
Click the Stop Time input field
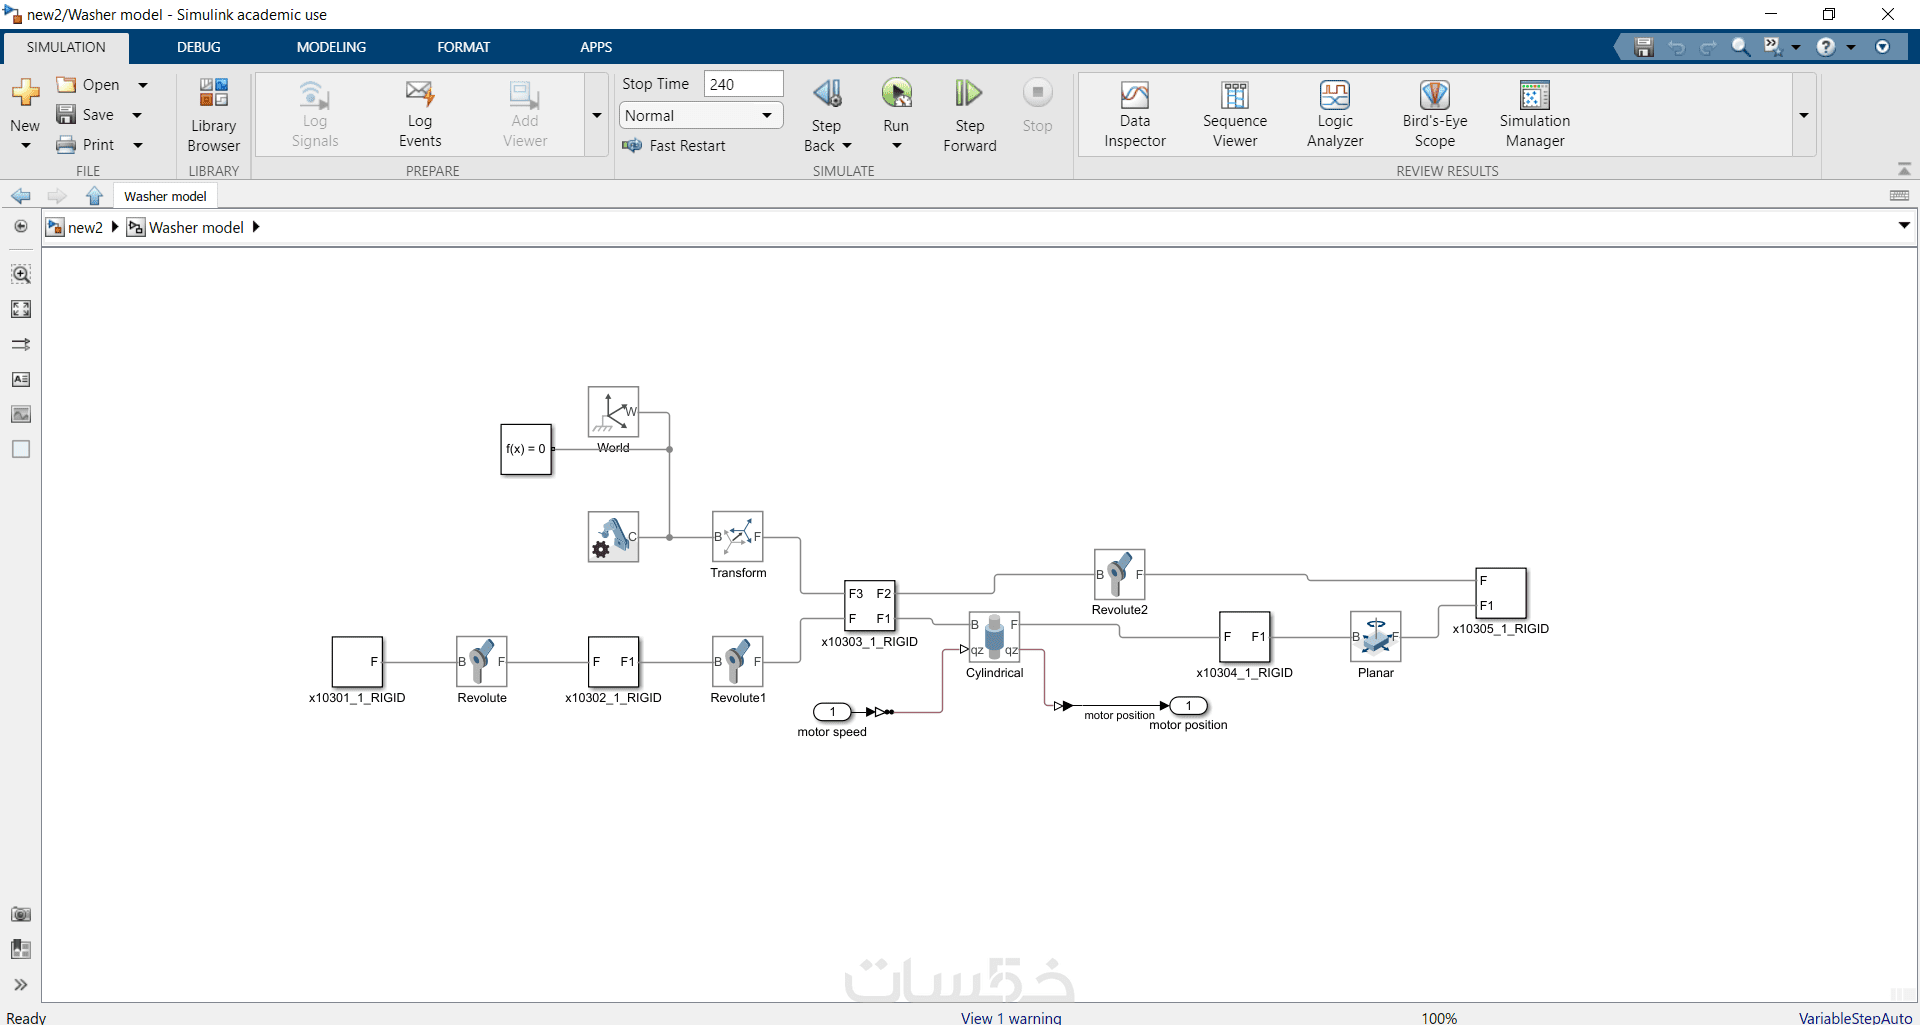pos(743,84)
